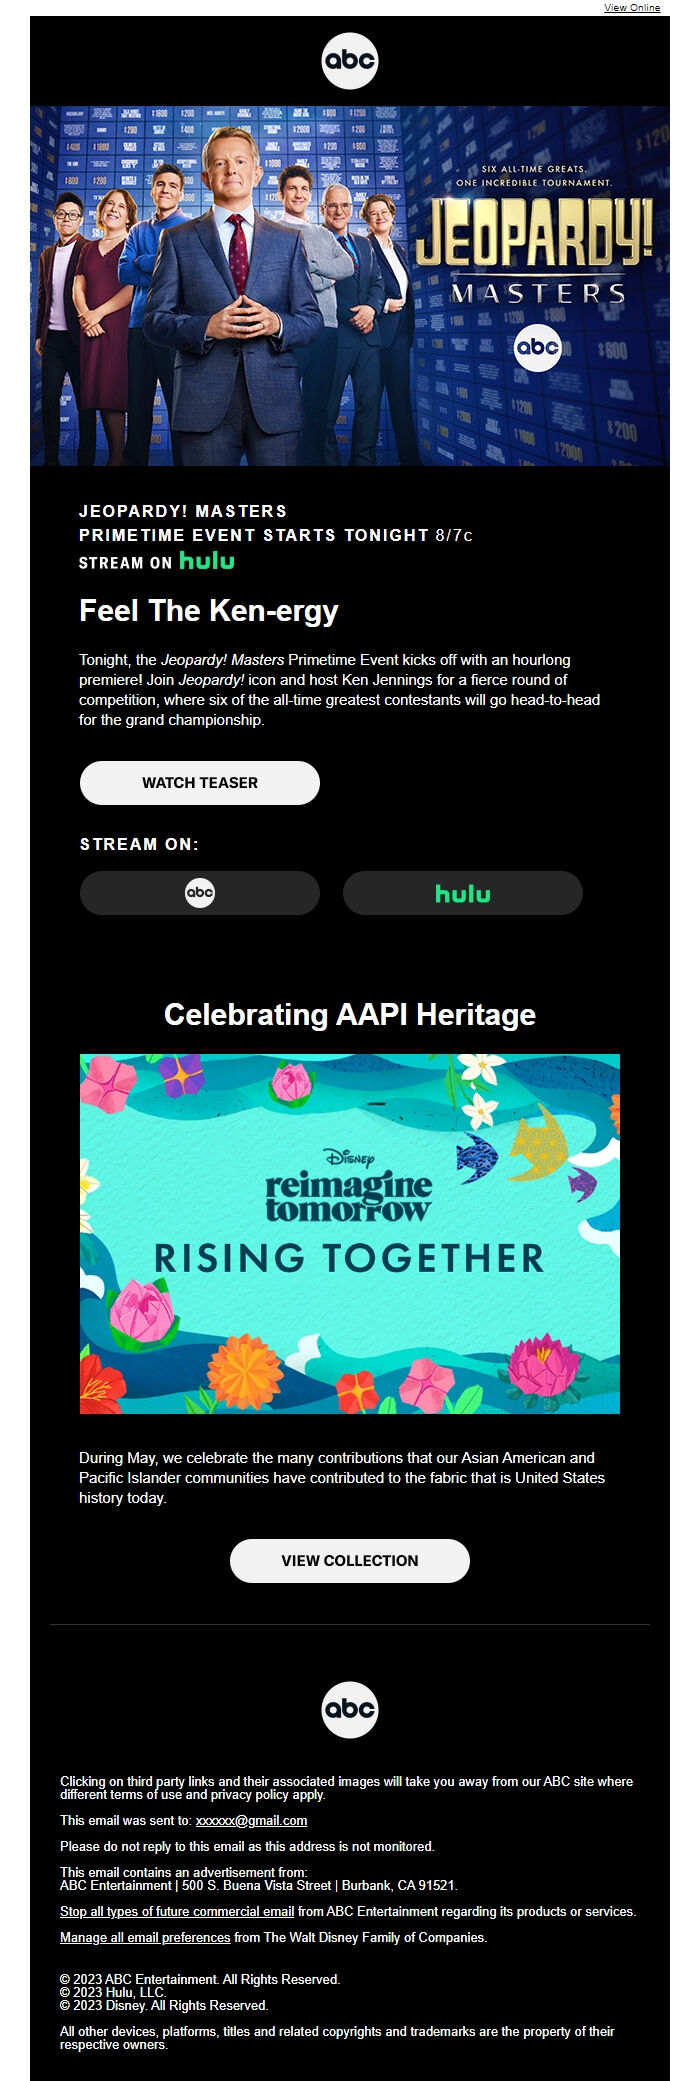The image size is (700, 2081).
Task: Open the Jeopardy! Masters banner image
Action: tap(350, 286)
